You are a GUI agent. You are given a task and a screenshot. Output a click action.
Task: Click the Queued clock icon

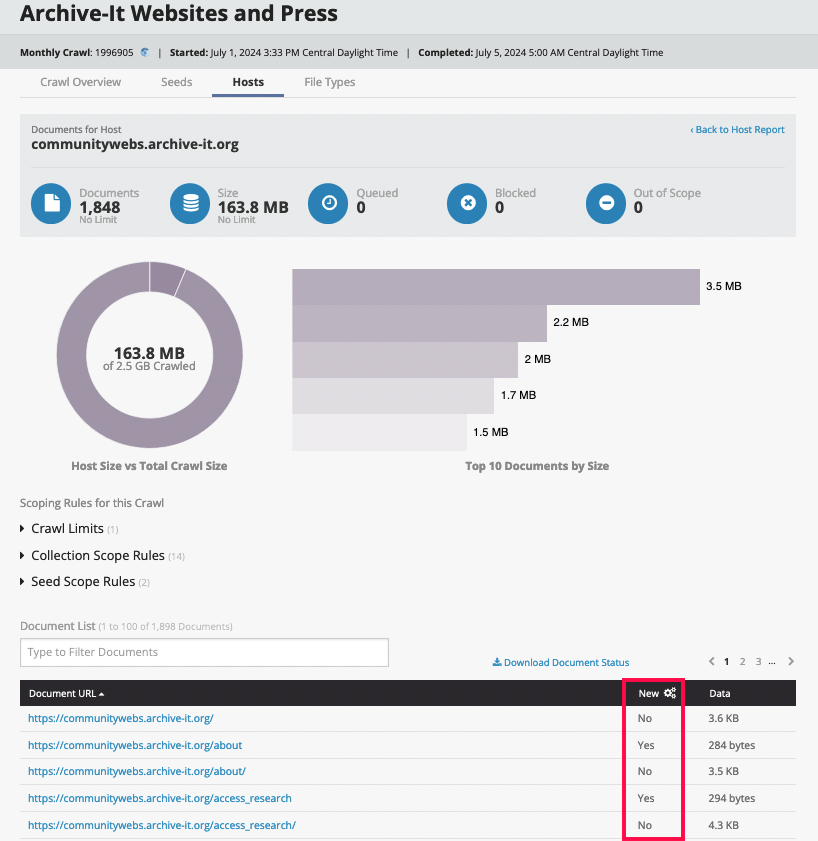328,204
